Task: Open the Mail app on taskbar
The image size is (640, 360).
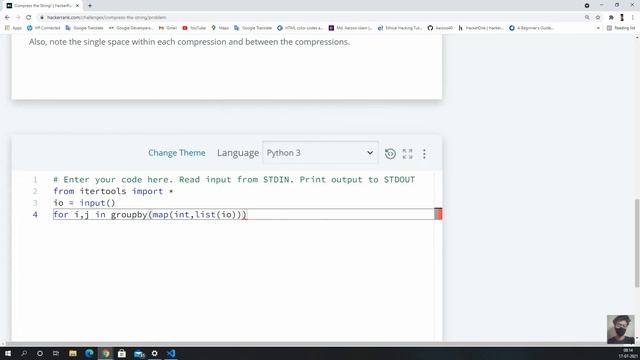Action: point(139,353)
